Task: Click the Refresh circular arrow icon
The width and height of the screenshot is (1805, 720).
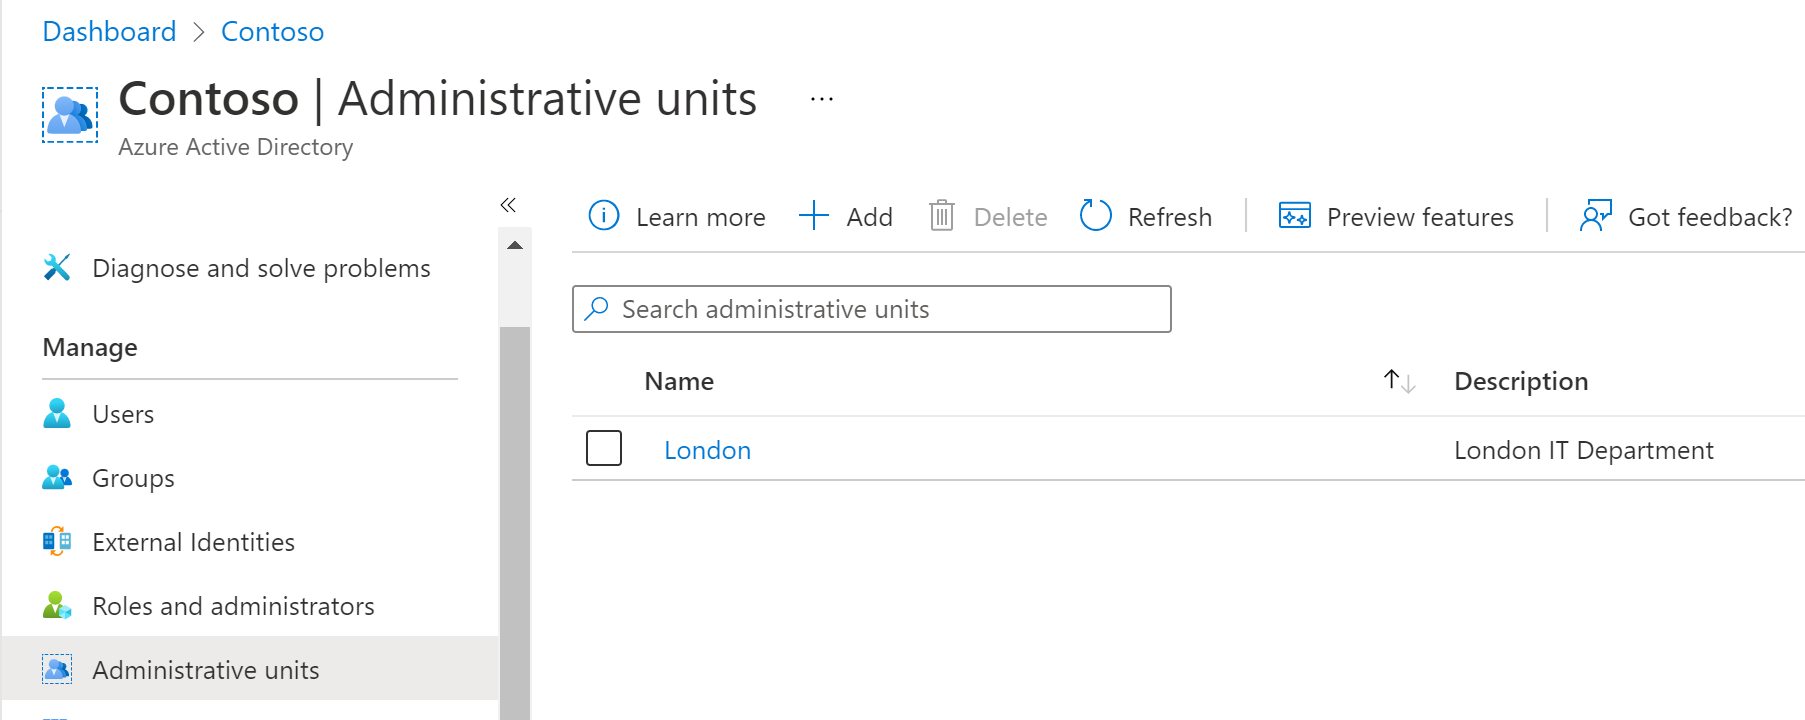Action: [x=1096, y=216]
